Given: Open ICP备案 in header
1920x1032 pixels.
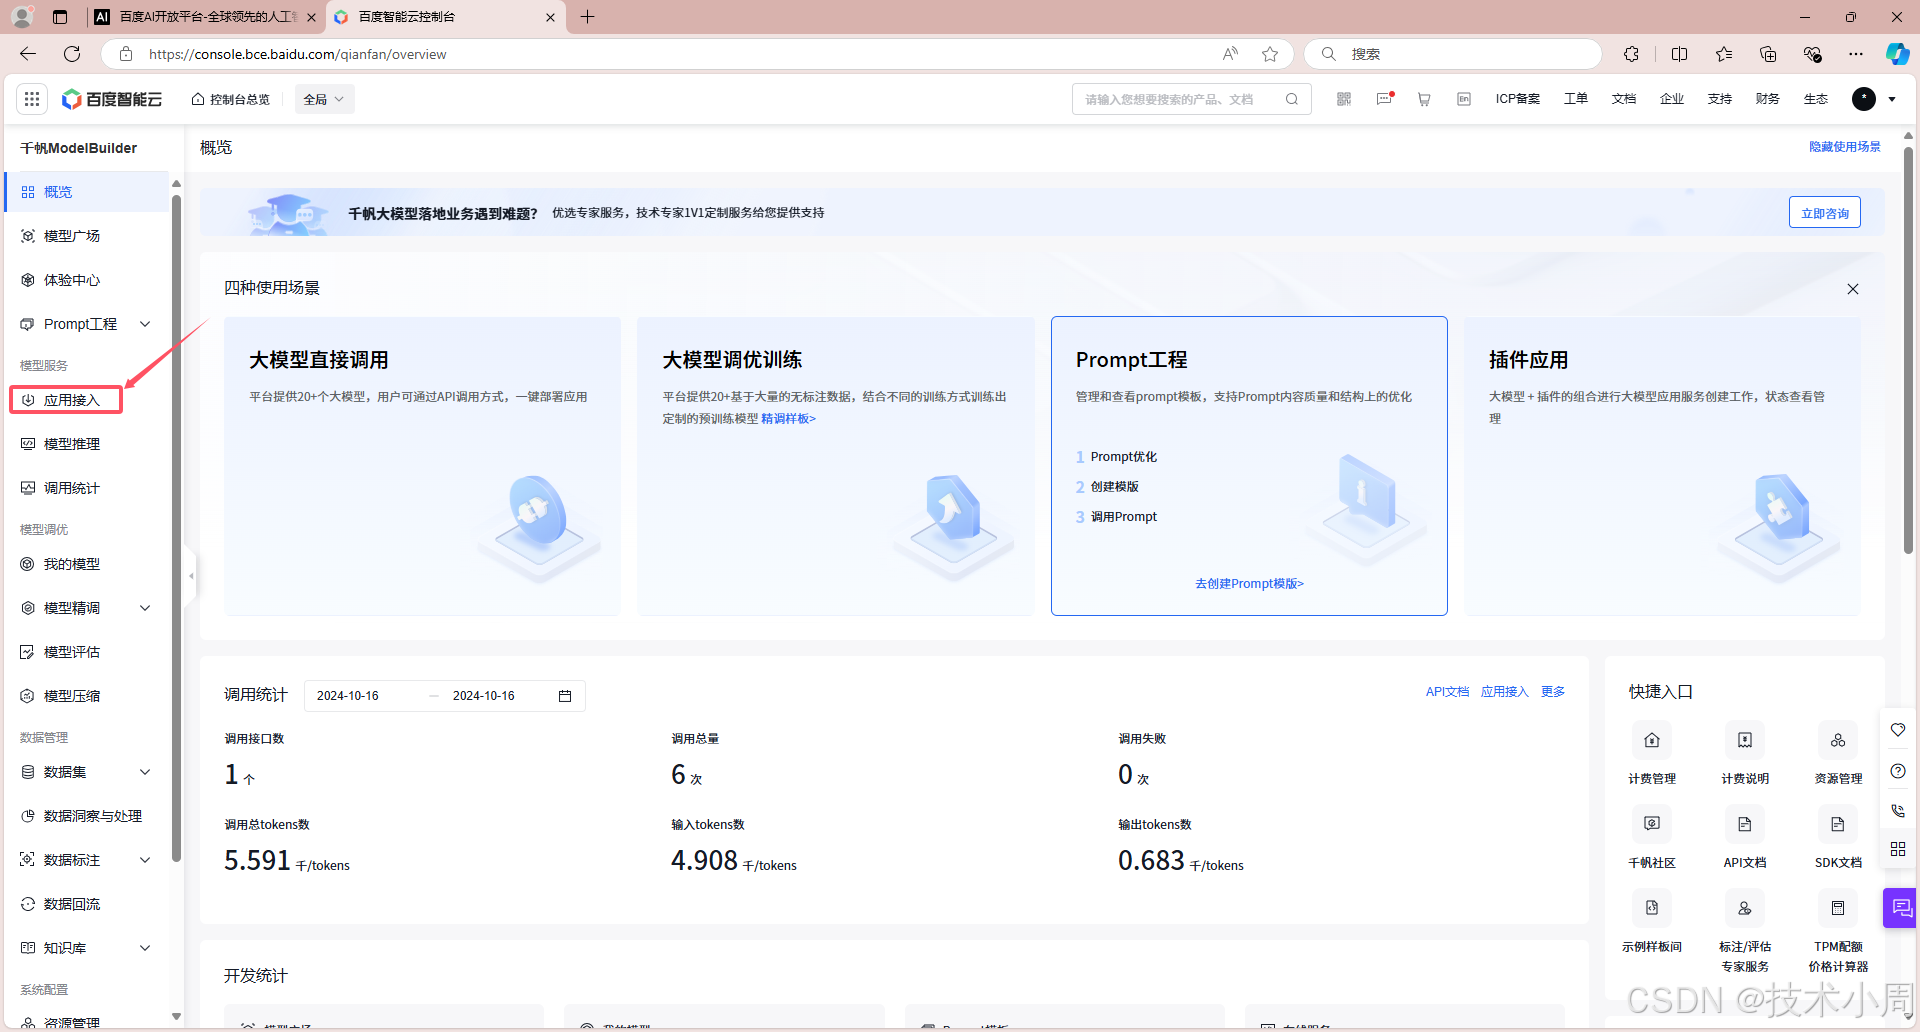Looking at the screenshot, I should 1517,99.
